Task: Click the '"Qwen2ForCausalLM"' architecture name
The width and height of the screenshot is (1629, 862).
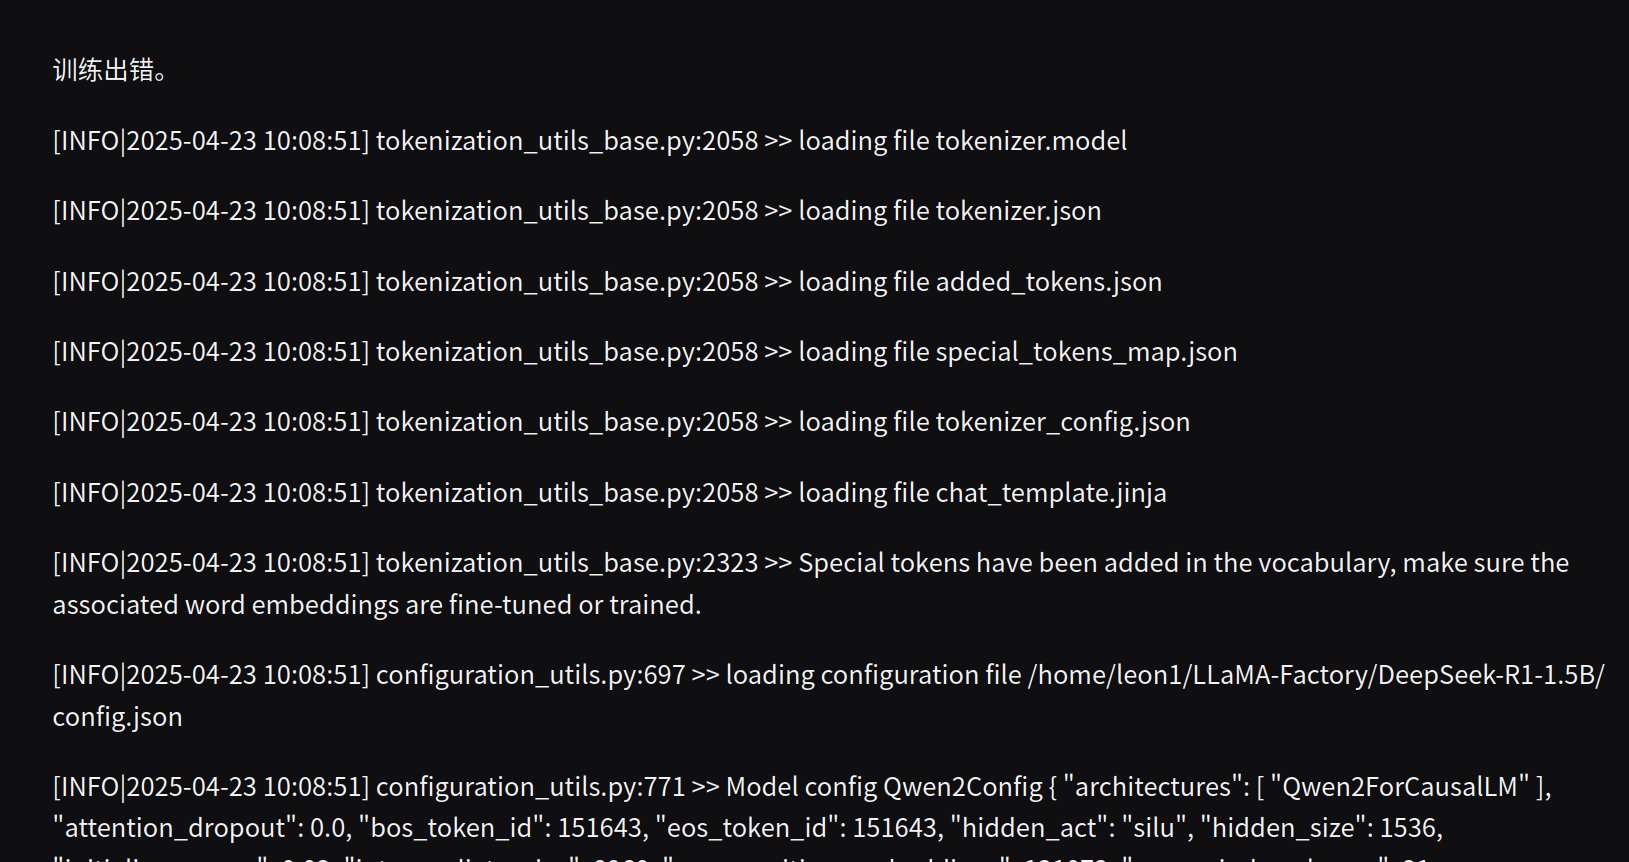Action: (1400, 787)
